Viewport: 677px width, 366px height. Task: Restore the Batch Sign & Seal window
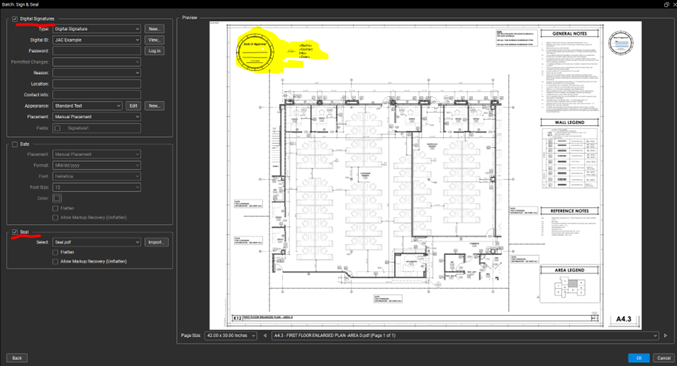[x=666, y=4]
